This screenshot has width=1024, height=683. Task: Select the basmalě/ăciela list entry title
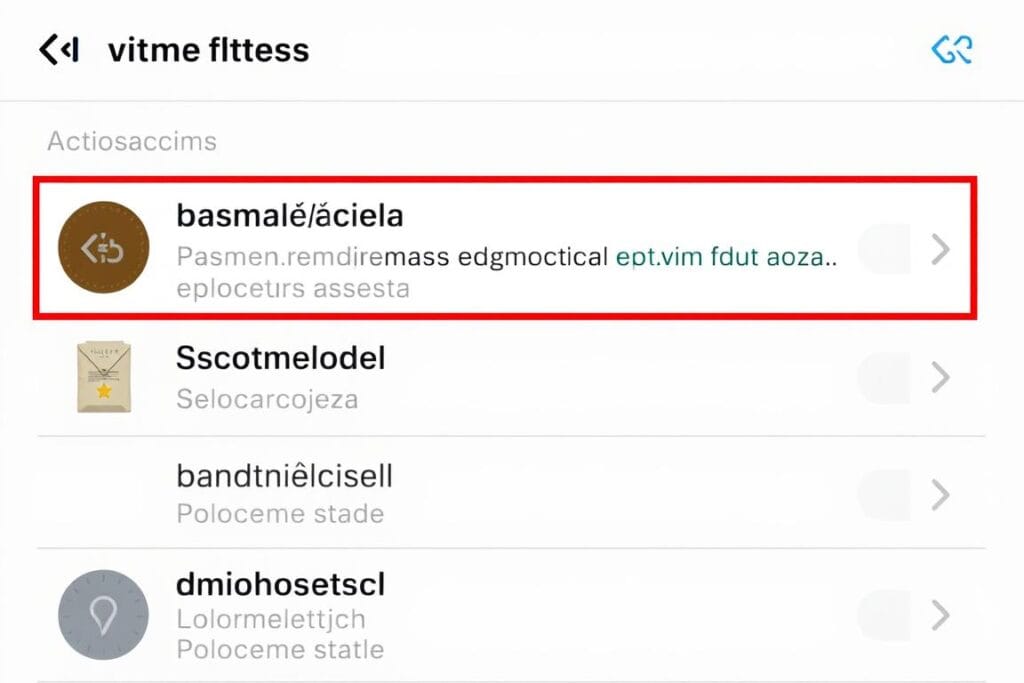(290, 214)
